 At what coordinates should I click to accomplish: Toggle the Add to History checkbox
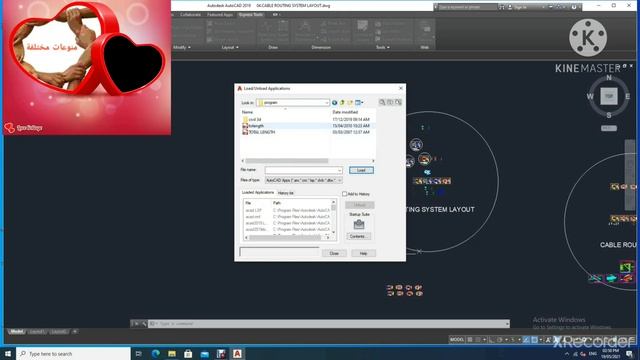344,194
